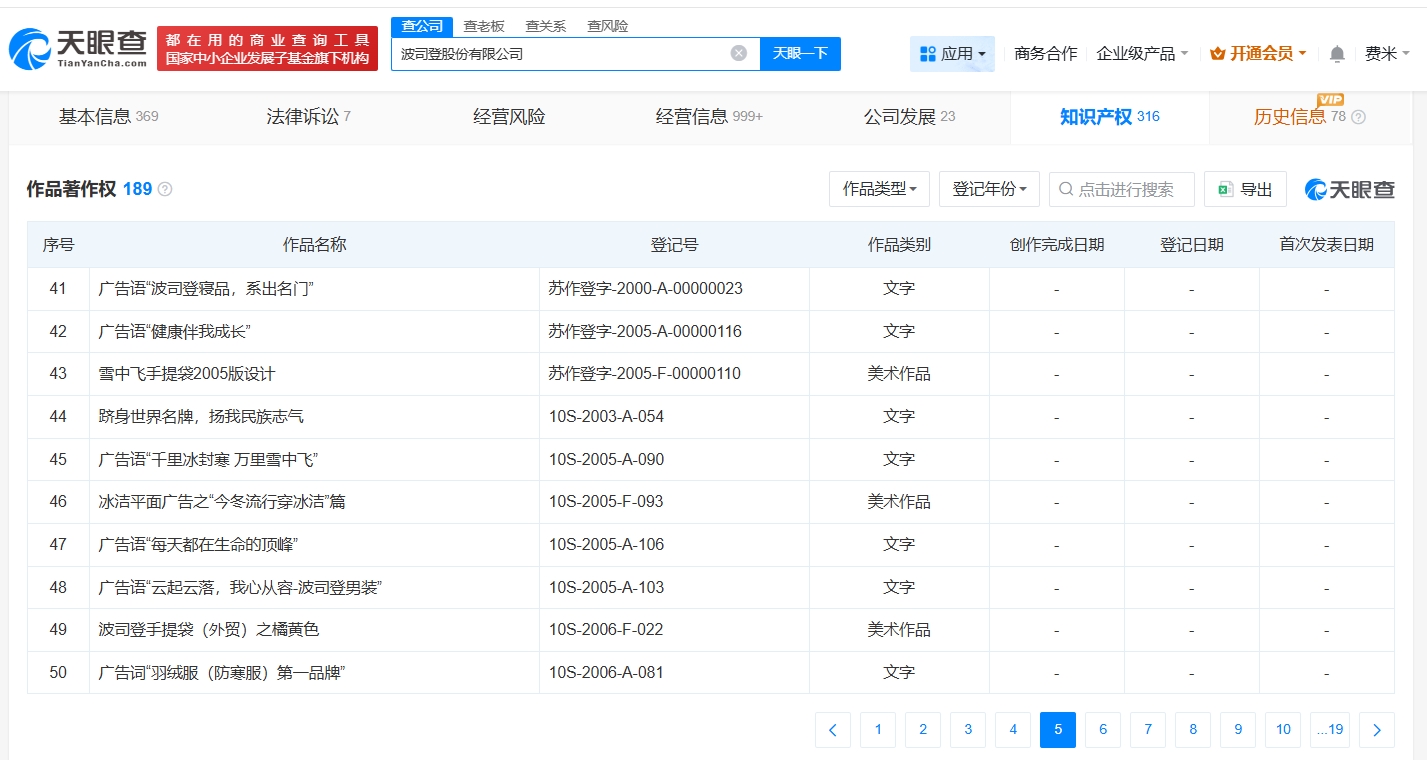Expand the 费米 user account menu
Screen dimensions: 1427x760
click(x=1387, y=54)
